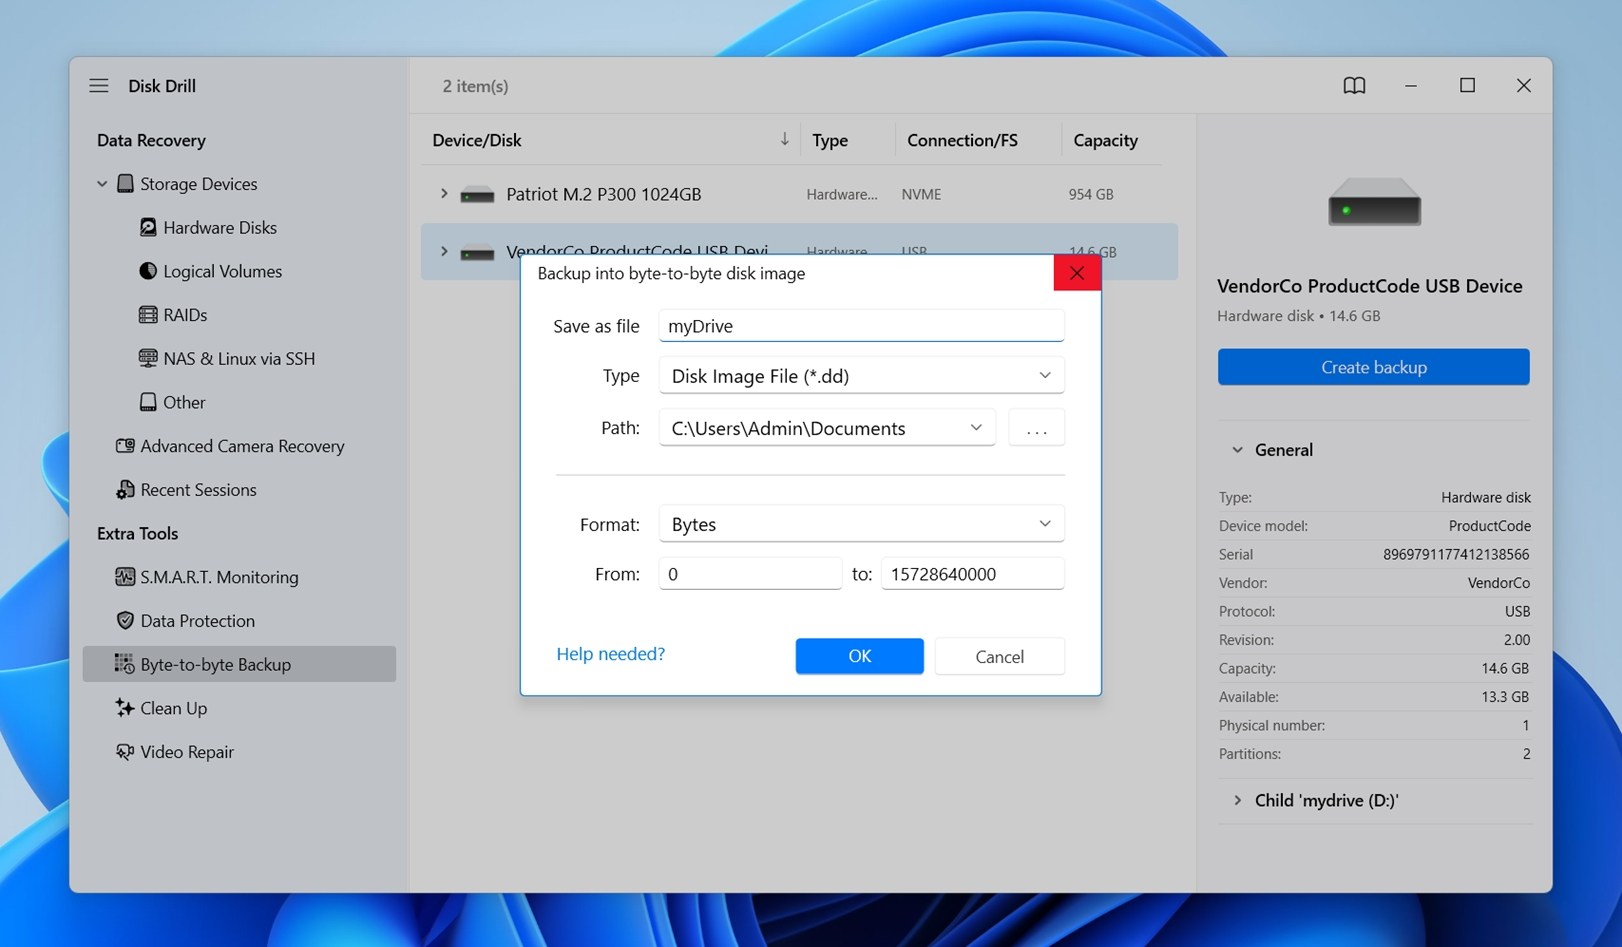Screen dimensions: 1622x947
Task: Edit the Save as file name field
Action: 861,326
